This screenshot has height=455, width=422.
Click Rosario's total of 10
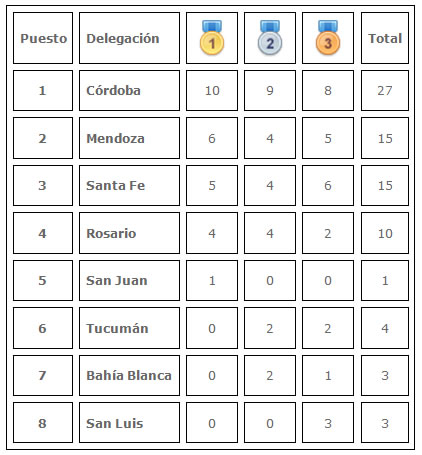(385, 233)
